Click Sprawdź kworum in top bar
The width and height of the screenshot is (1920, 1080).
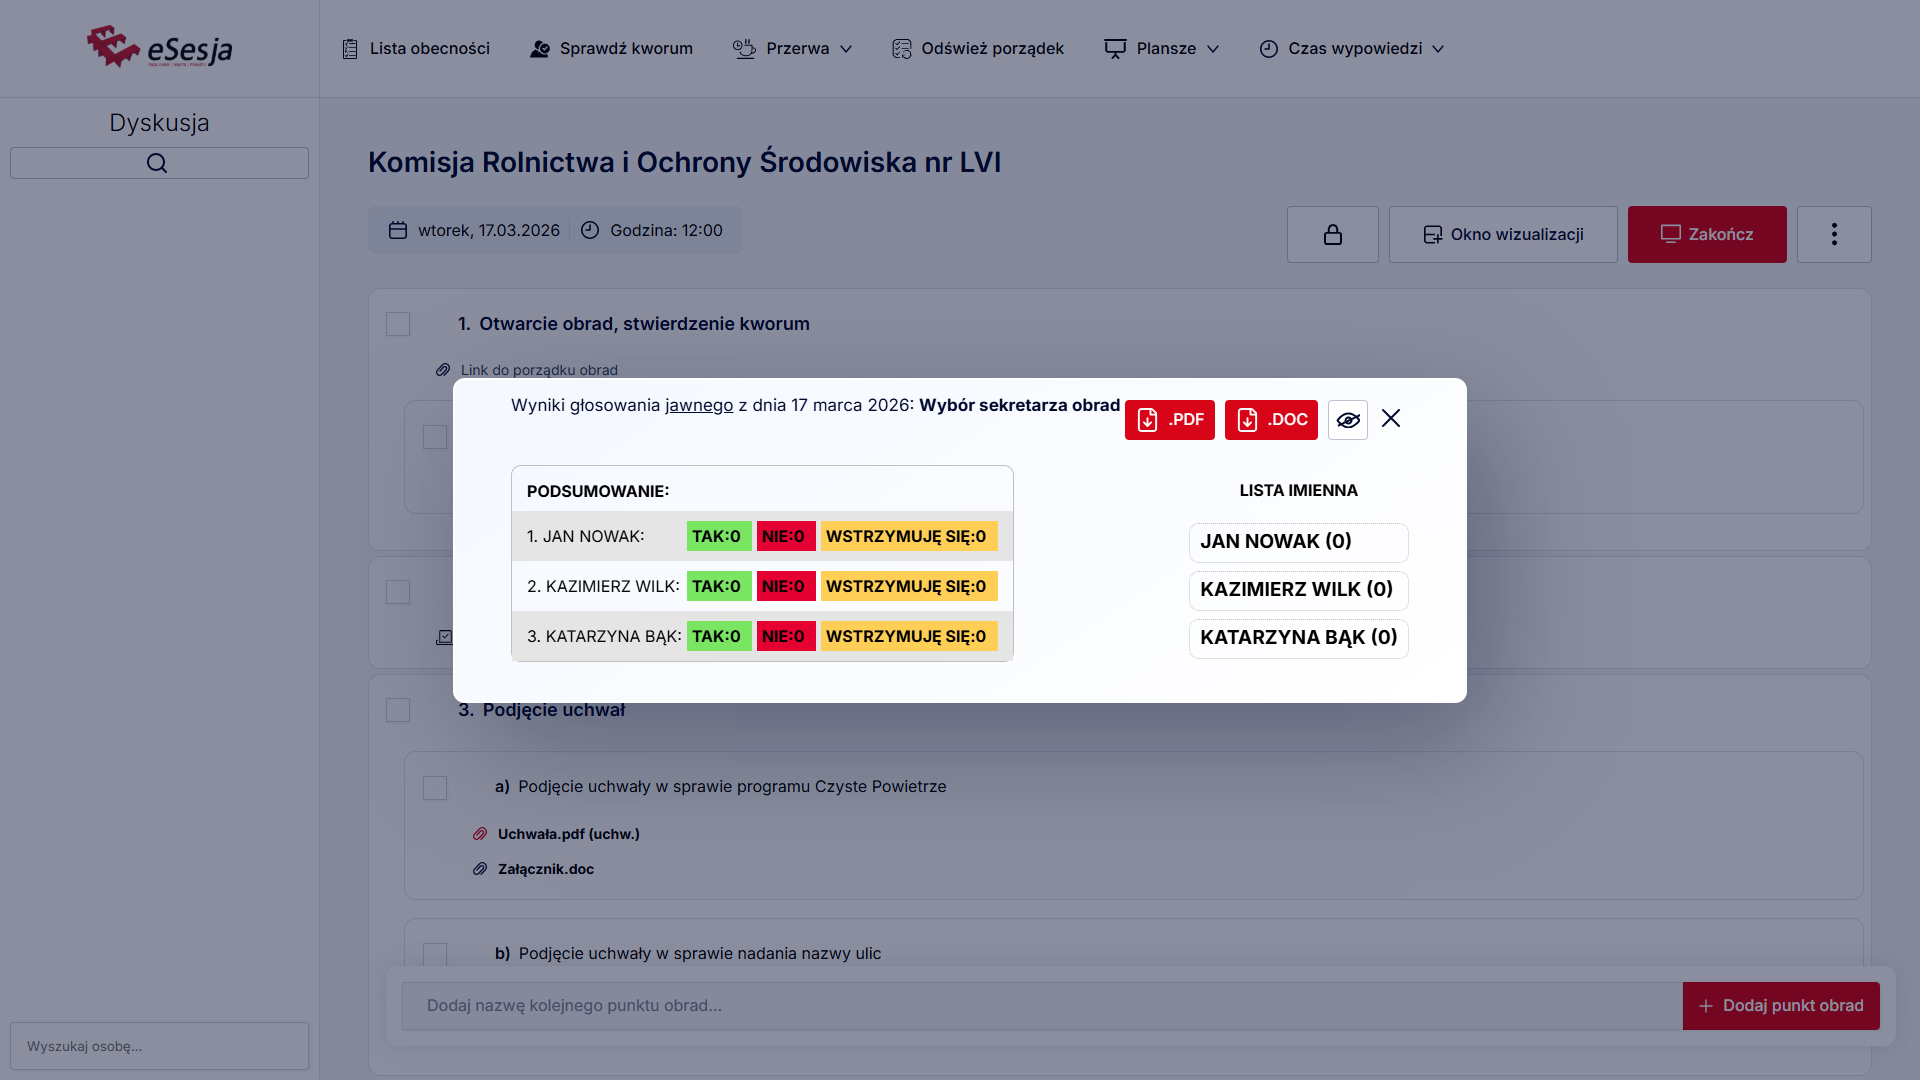611,48
